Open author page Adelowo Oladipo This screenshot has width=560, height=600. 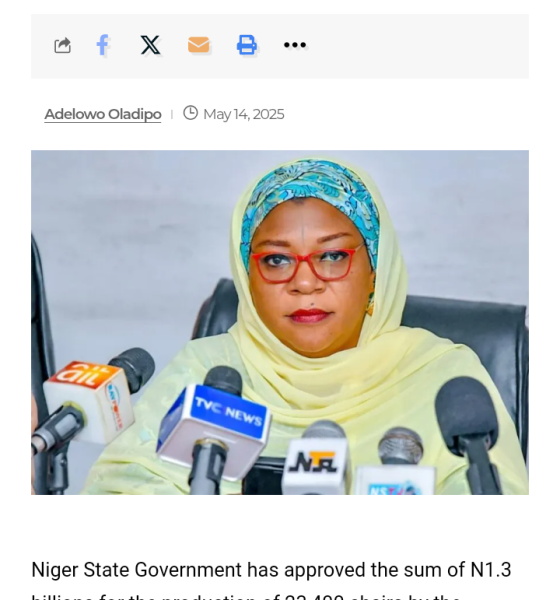[103, 114]
